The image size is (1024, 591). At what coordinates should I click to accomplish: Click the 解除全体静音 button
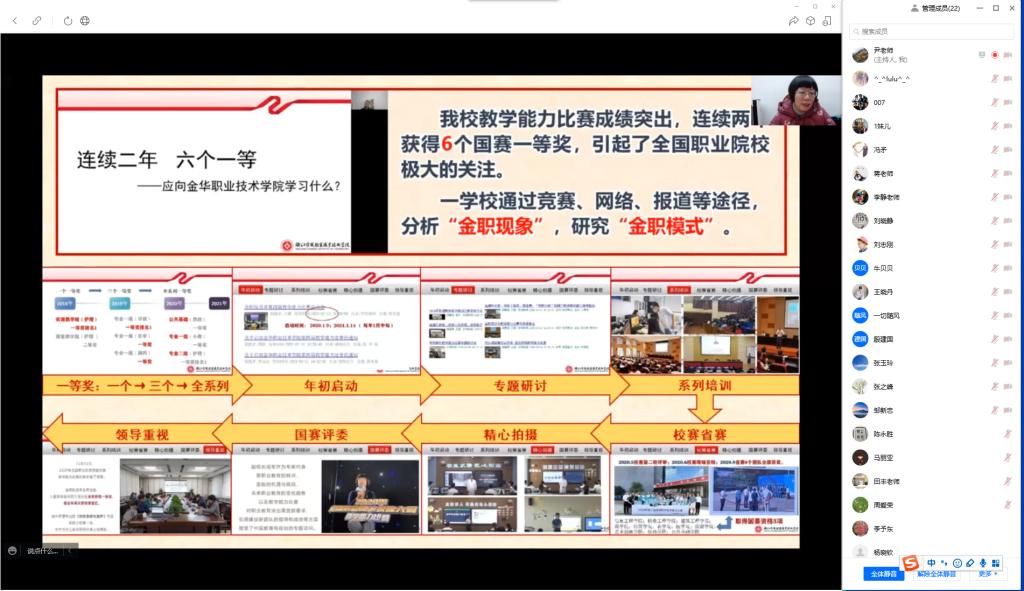point(936,575)
